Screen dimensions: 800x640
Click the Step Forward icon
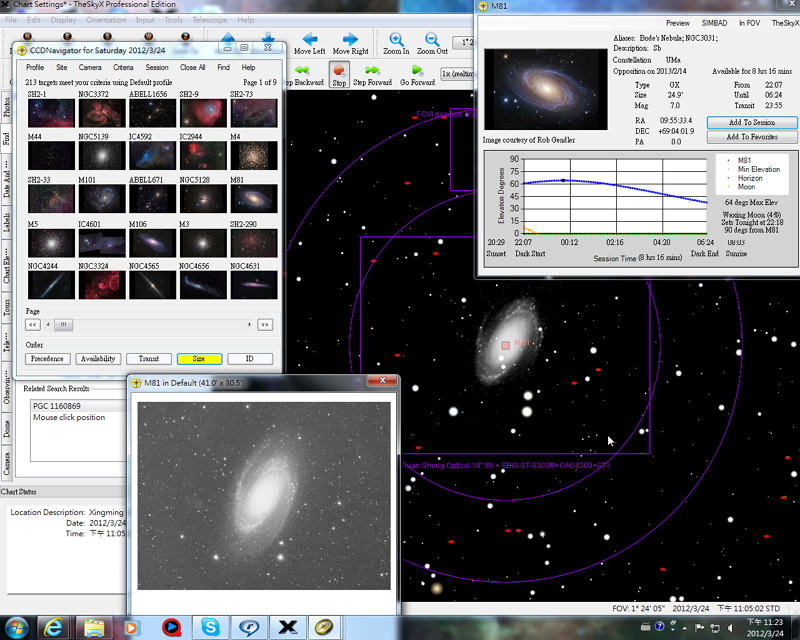[372, 70]
